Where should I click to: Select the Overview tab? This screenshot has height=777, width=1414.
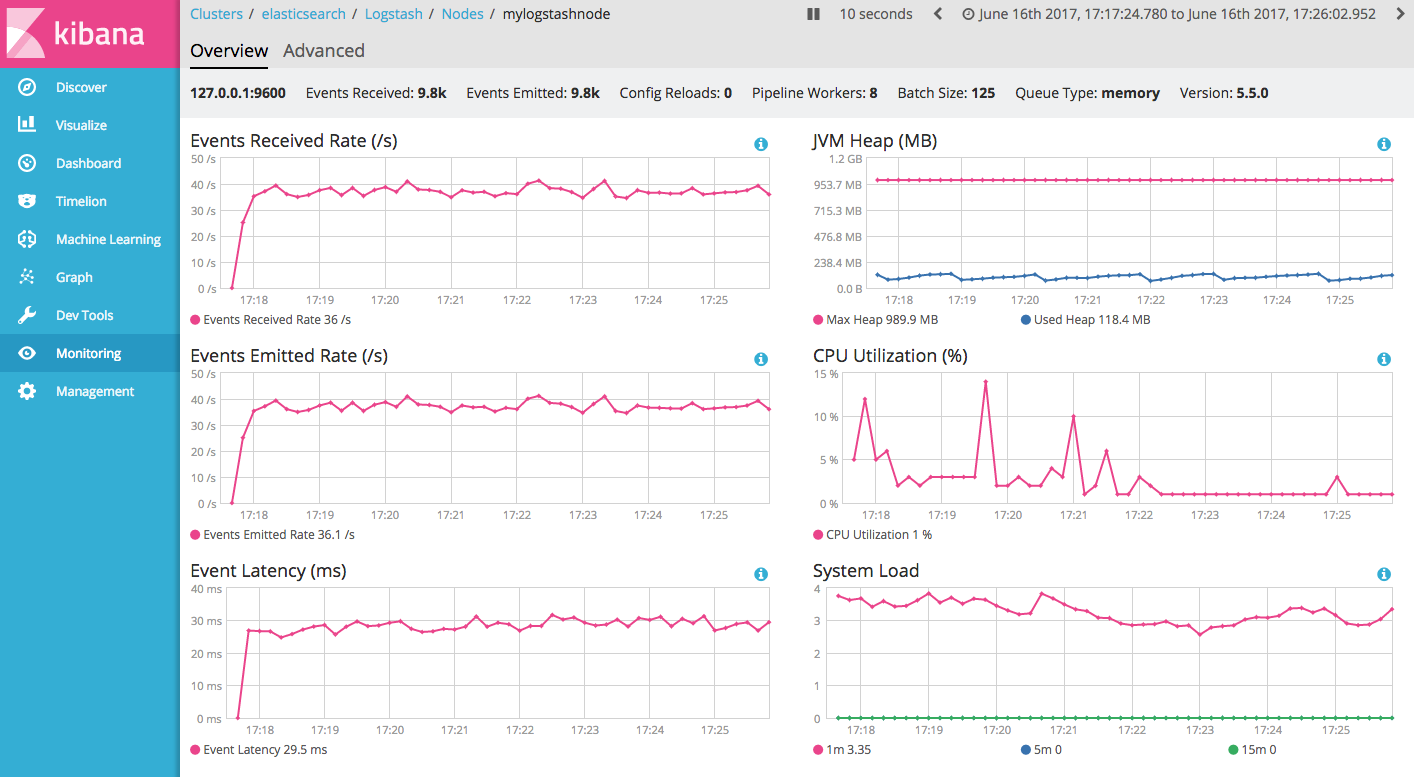pyautogui.click(x=228, y=51)
